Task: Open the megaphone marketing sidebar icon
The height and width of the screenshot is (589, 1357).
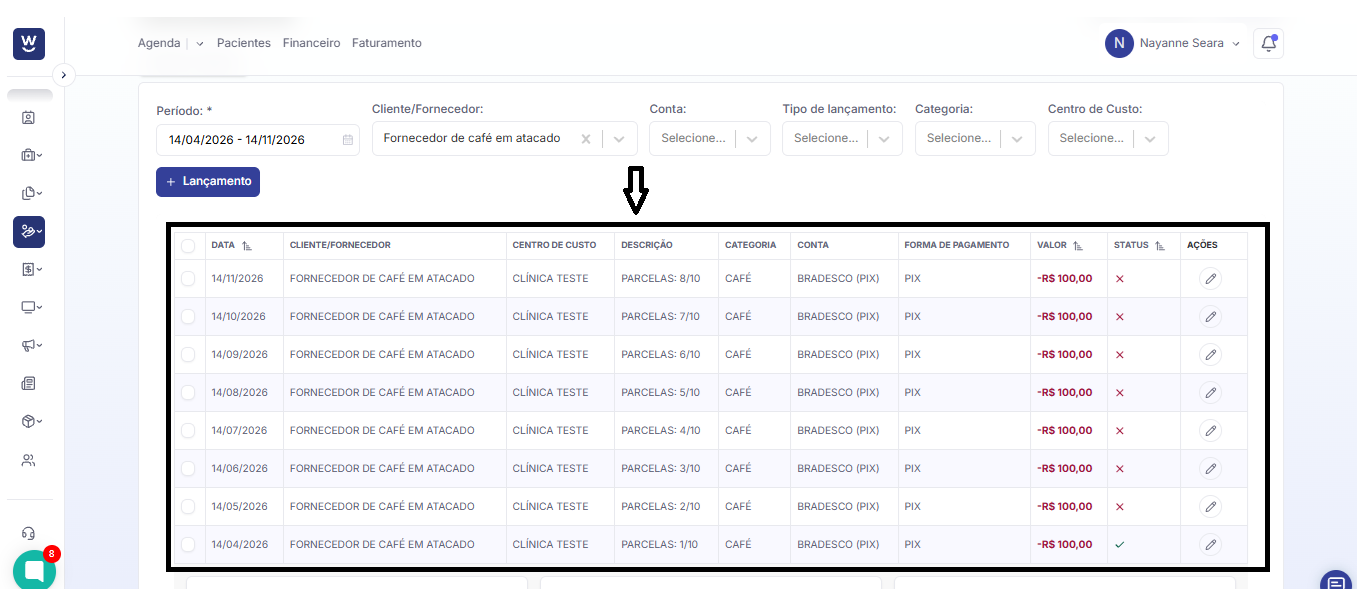Action: click(x=29, y=345)
